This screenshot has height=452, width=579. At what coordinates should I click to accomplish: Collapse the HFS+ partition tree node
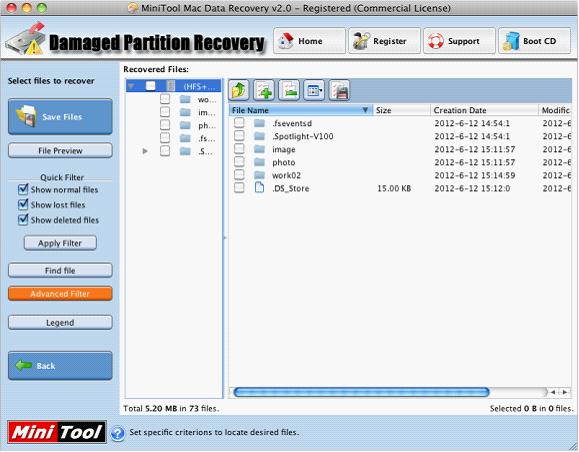(131, 86)
